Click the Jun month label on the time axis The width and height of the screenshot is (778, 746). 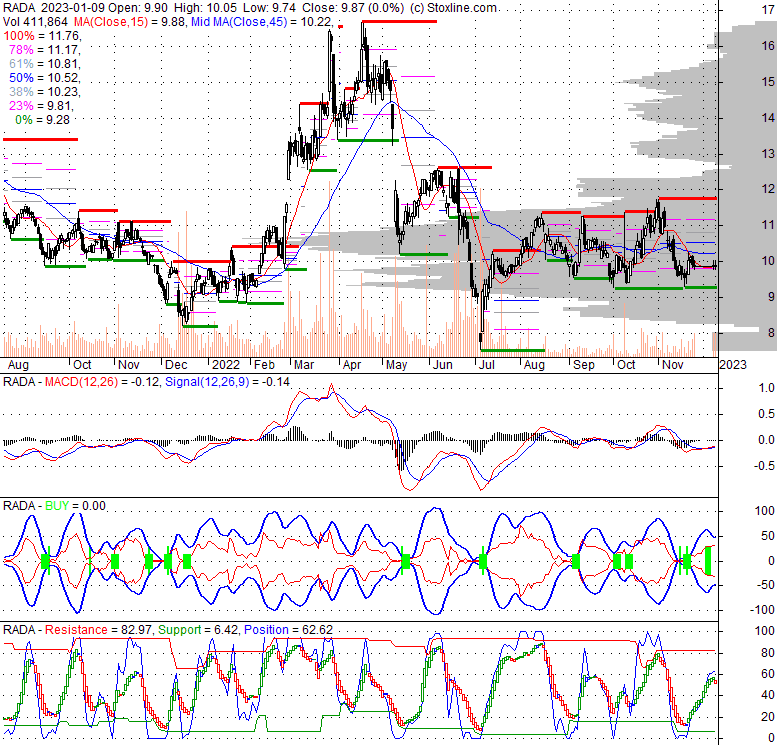[443, 365]
